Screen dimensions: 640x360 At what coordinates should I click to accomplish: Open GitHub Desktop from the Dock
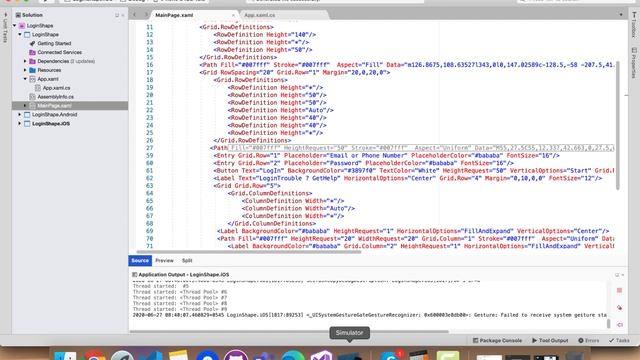(x=236, y=355)
